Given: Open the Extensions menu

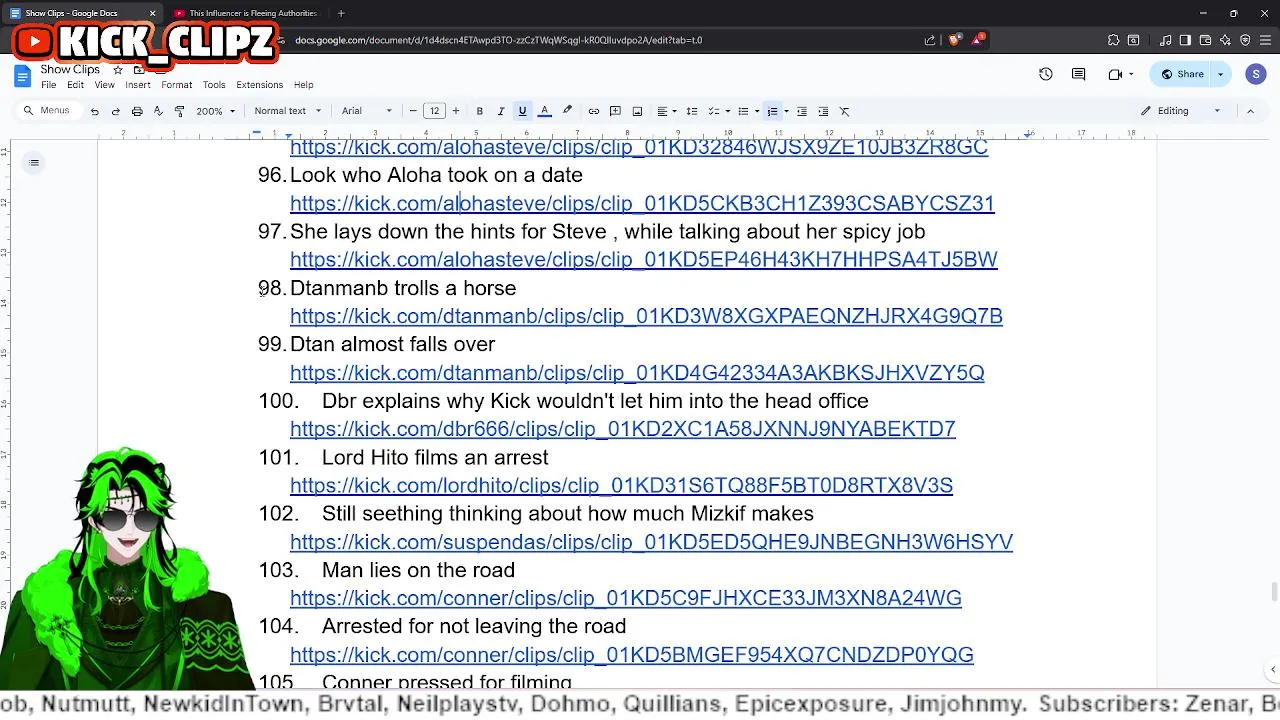Looking at the screenshot, I should pos(260,85).
